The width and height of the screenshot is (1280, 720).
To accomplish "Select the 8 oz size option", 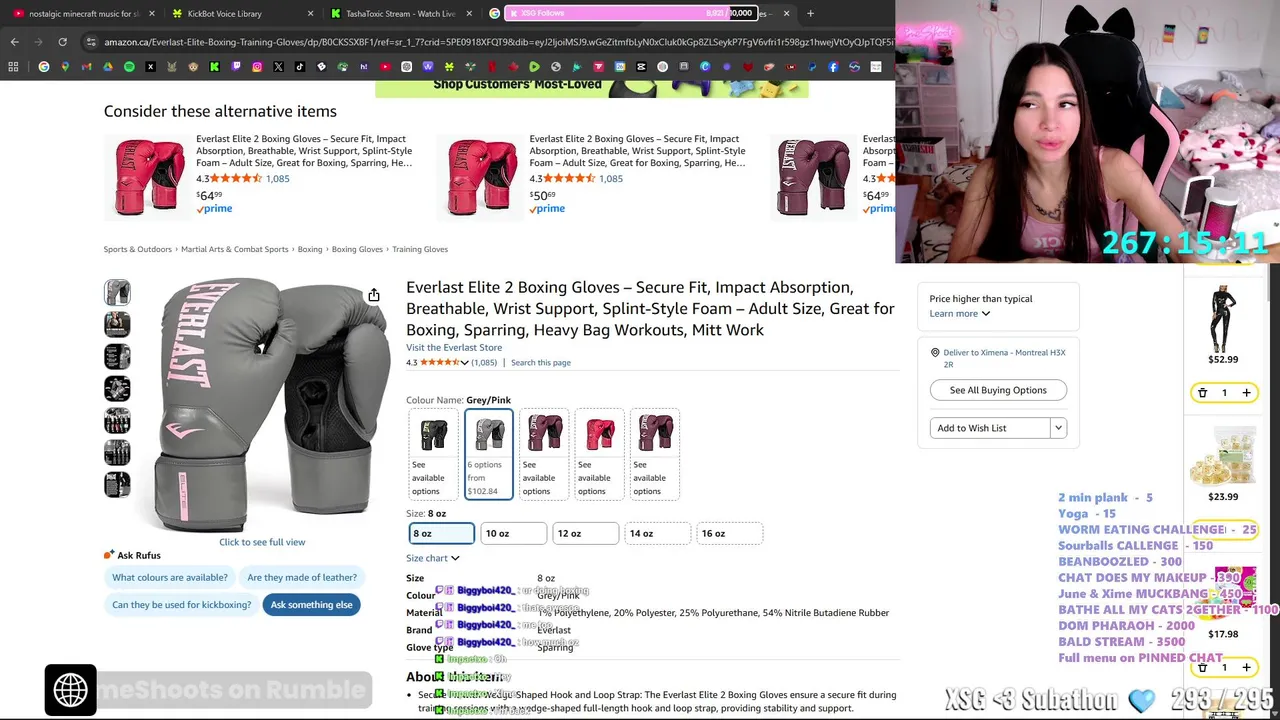I will 442,534.
